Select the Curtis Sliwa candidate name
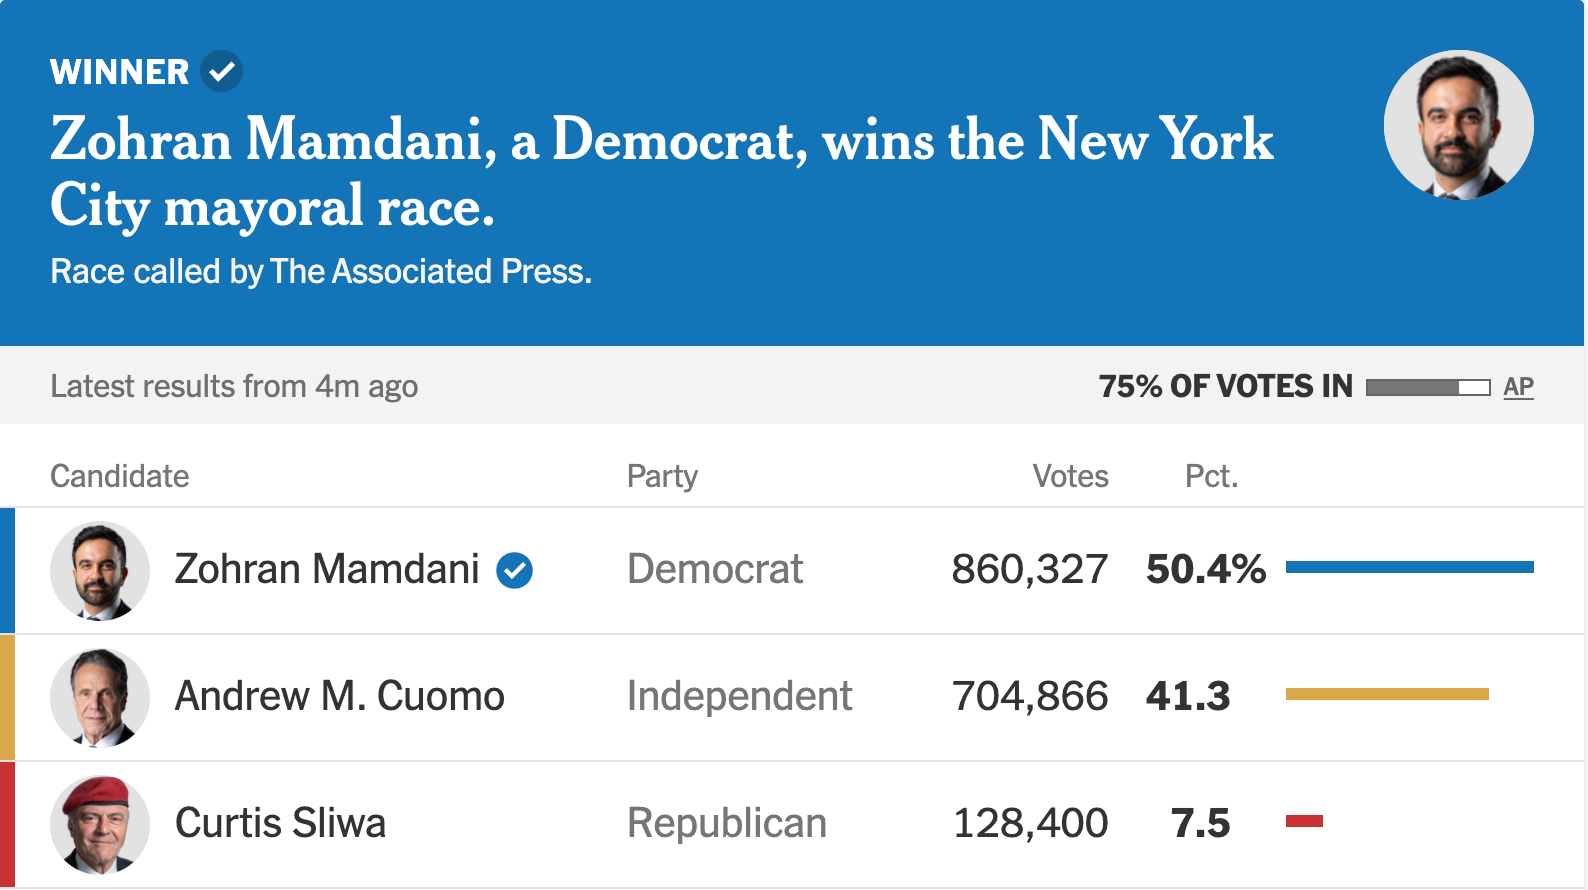 pos(280,824)
